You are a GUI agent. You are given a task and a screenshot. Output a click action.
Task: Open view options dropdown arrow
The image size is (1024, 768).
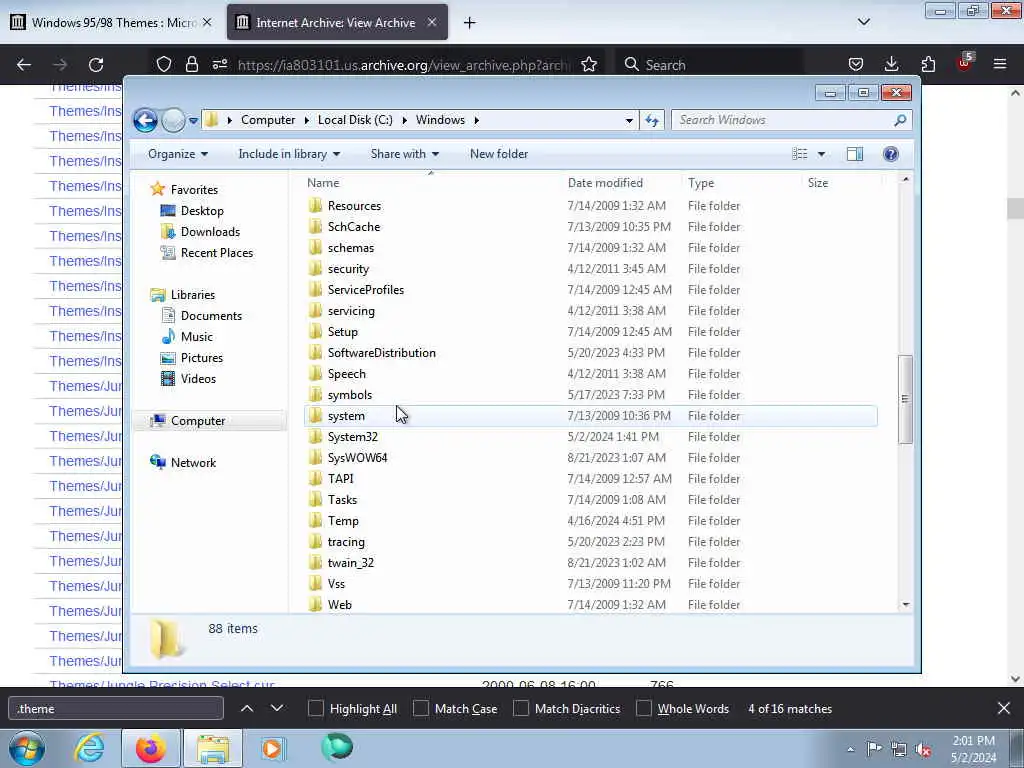coord(822,154)
